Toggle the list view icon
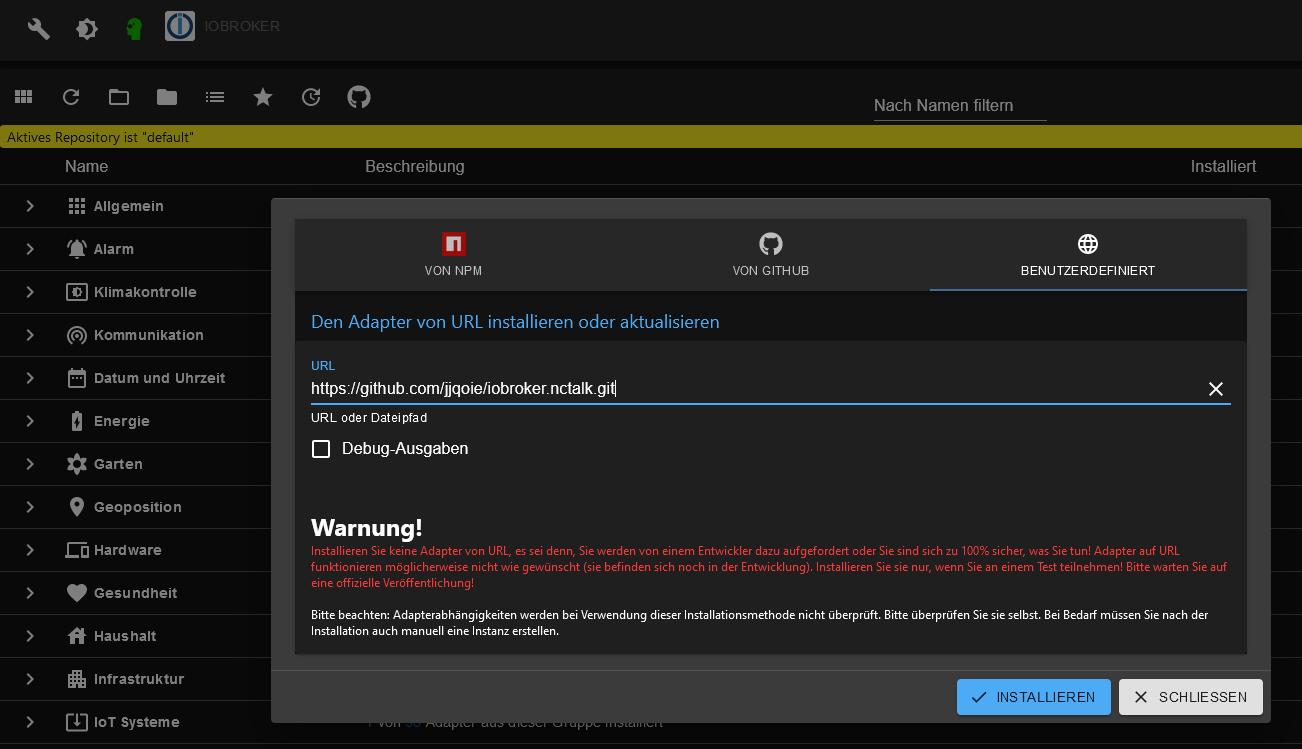The image size is (1302, 749). coord(215,97)
